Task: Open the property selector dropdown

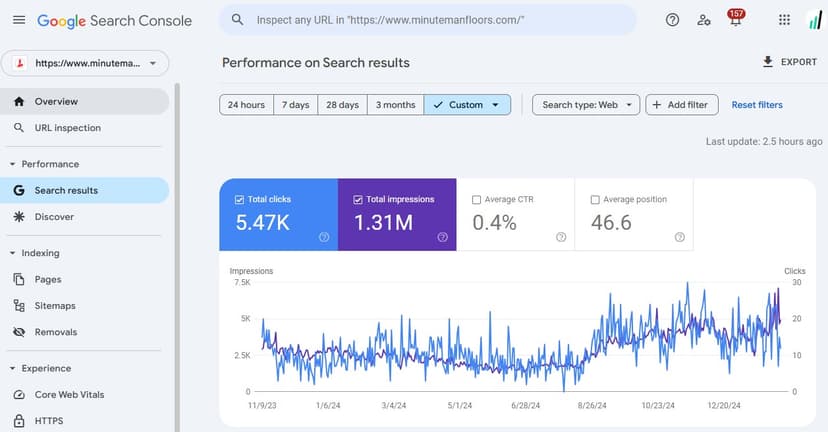Action: tap(84, 63)
